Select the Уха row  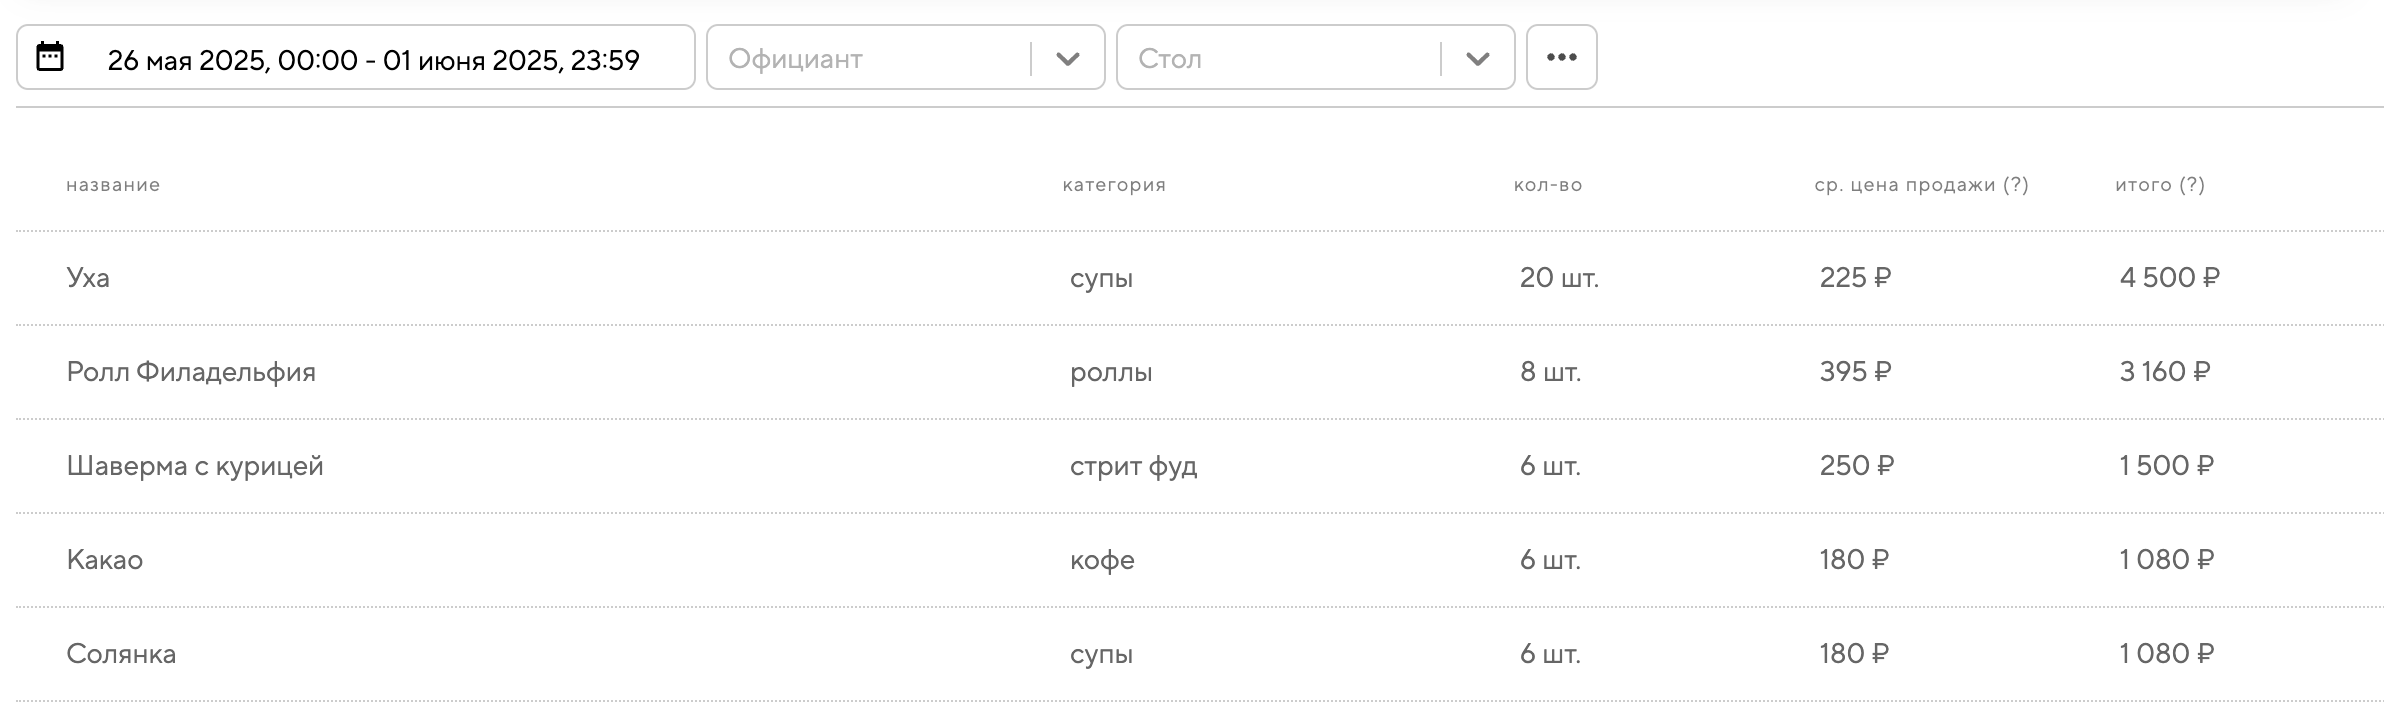[88, 278]
